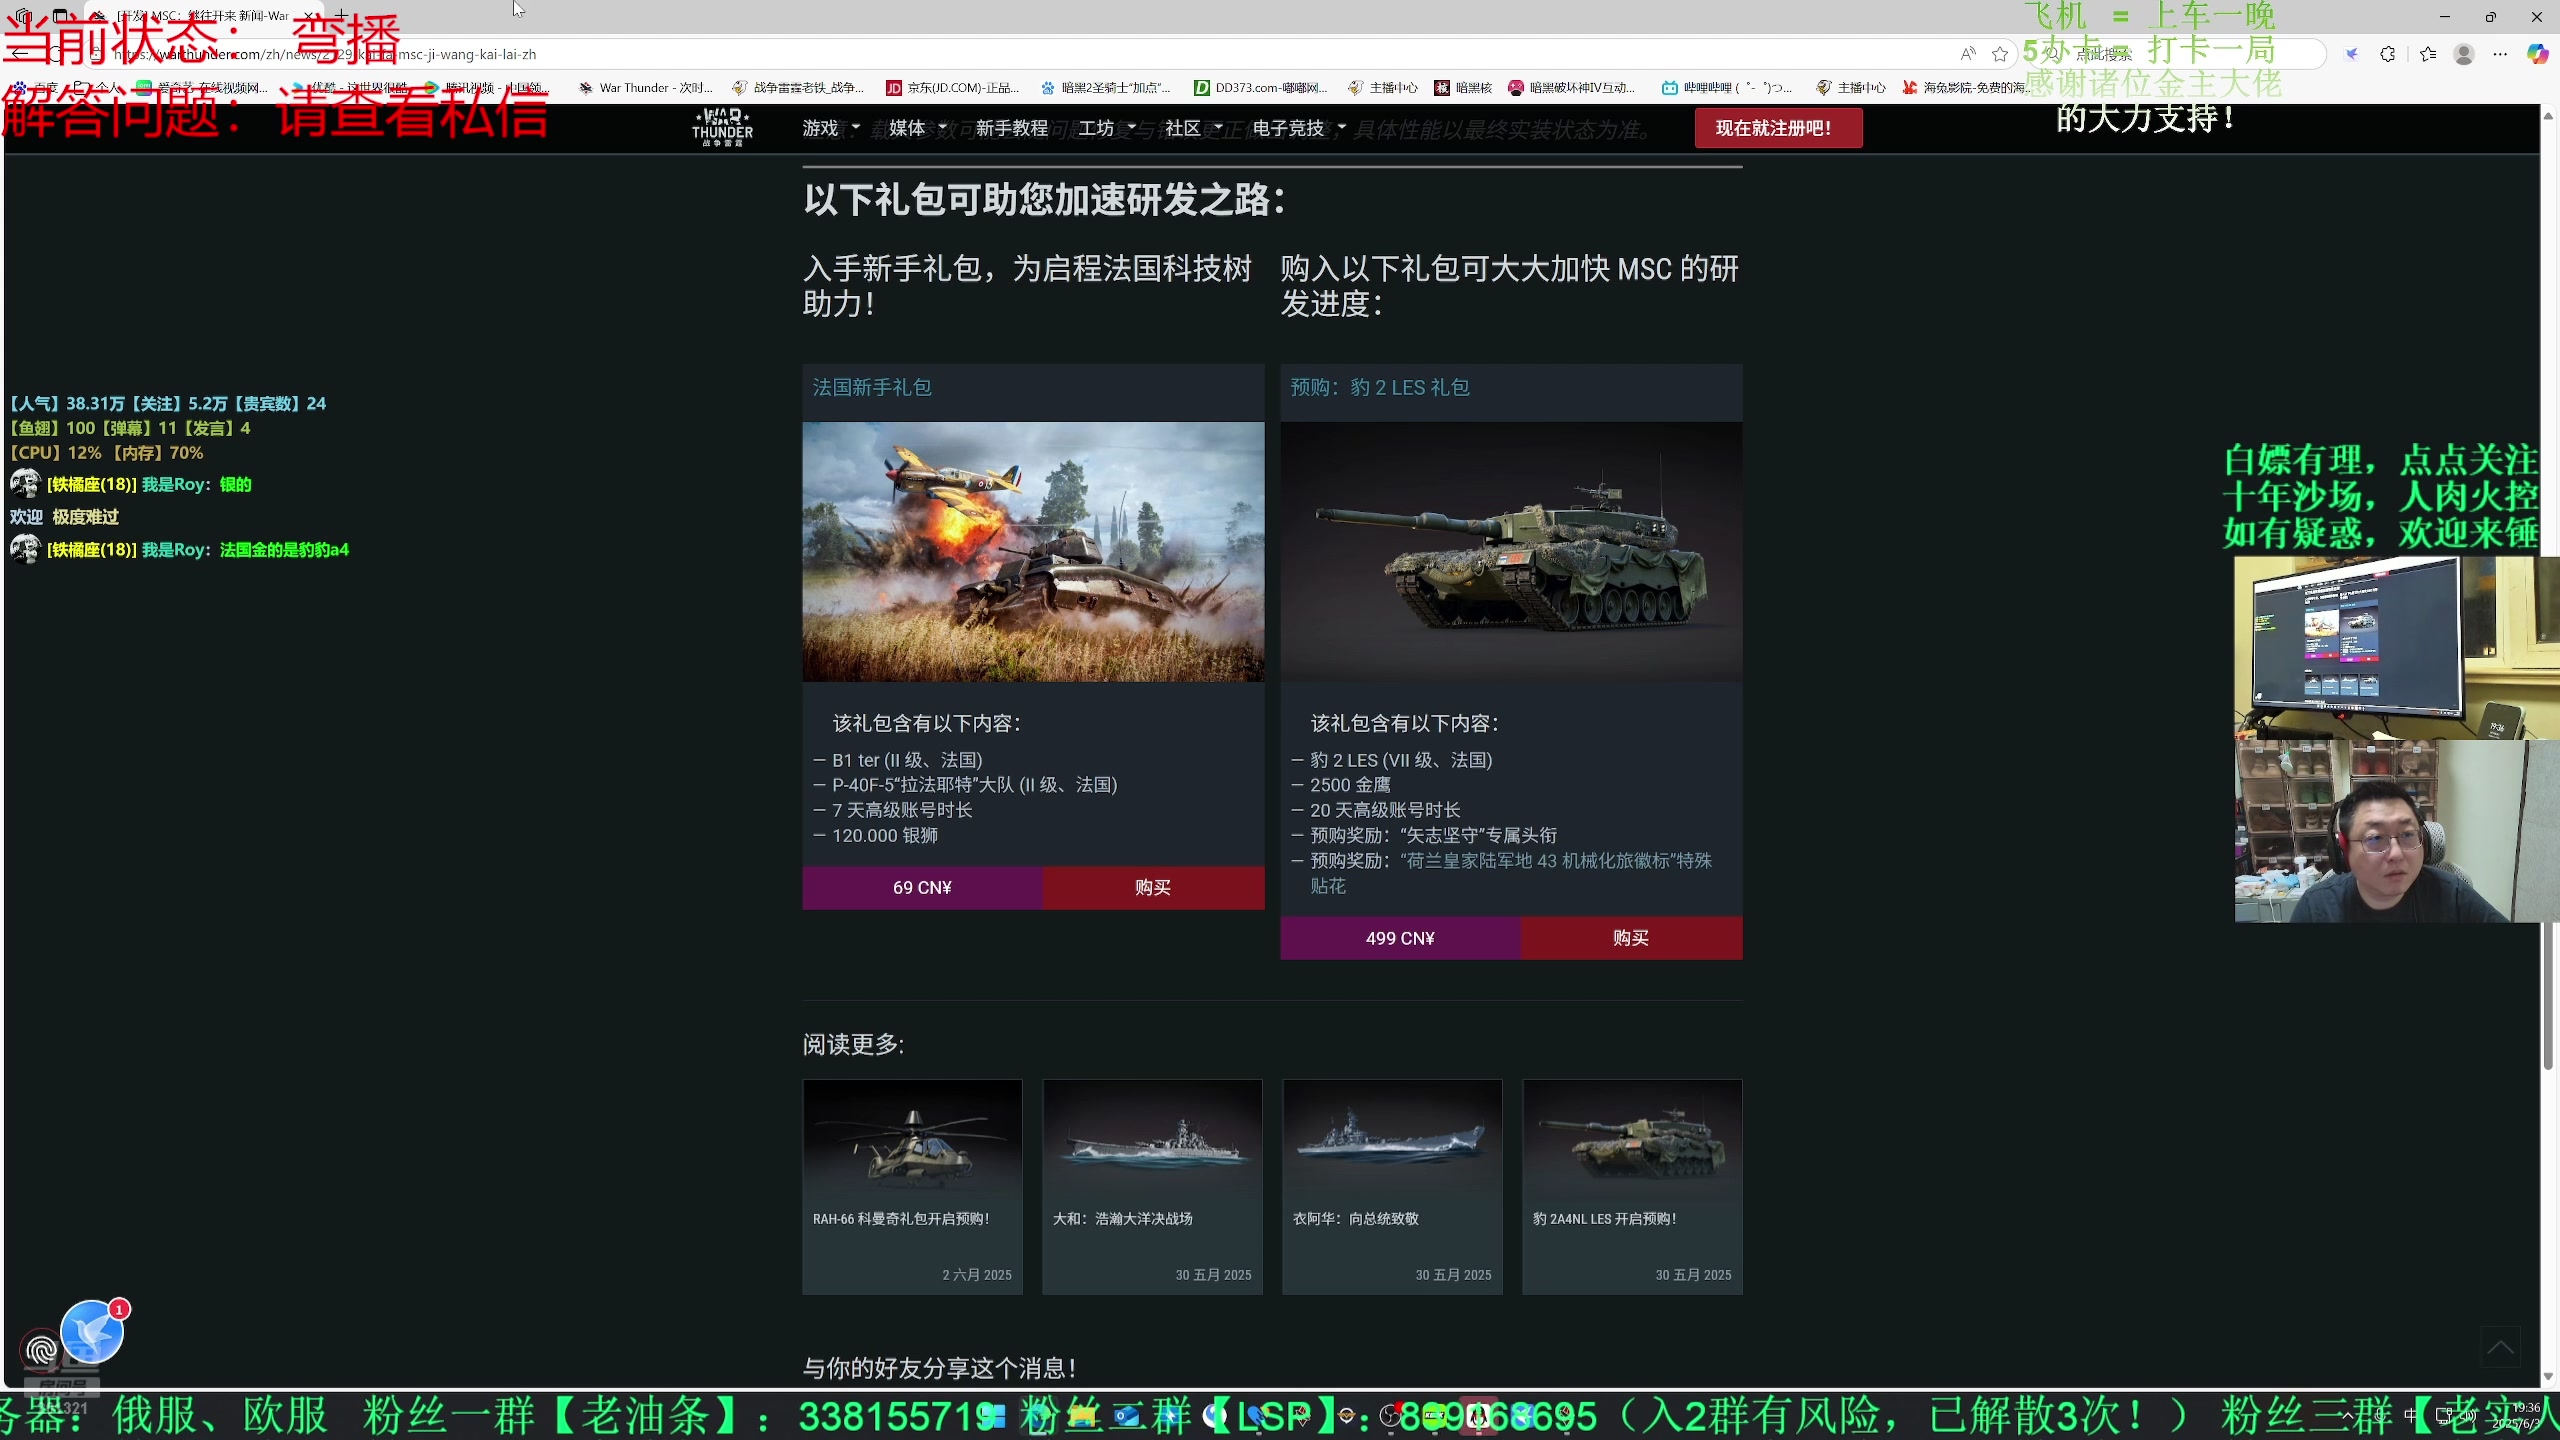The image size is (2560, 1440).
Task: Click the blue bird app floating icon
Action: pos(92,1332)
